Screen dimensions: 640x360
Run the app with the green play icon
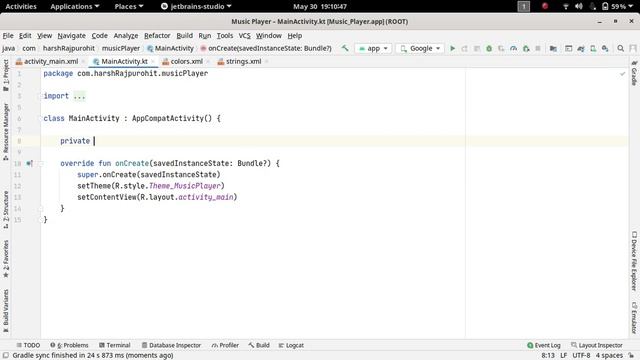(452, 48)
